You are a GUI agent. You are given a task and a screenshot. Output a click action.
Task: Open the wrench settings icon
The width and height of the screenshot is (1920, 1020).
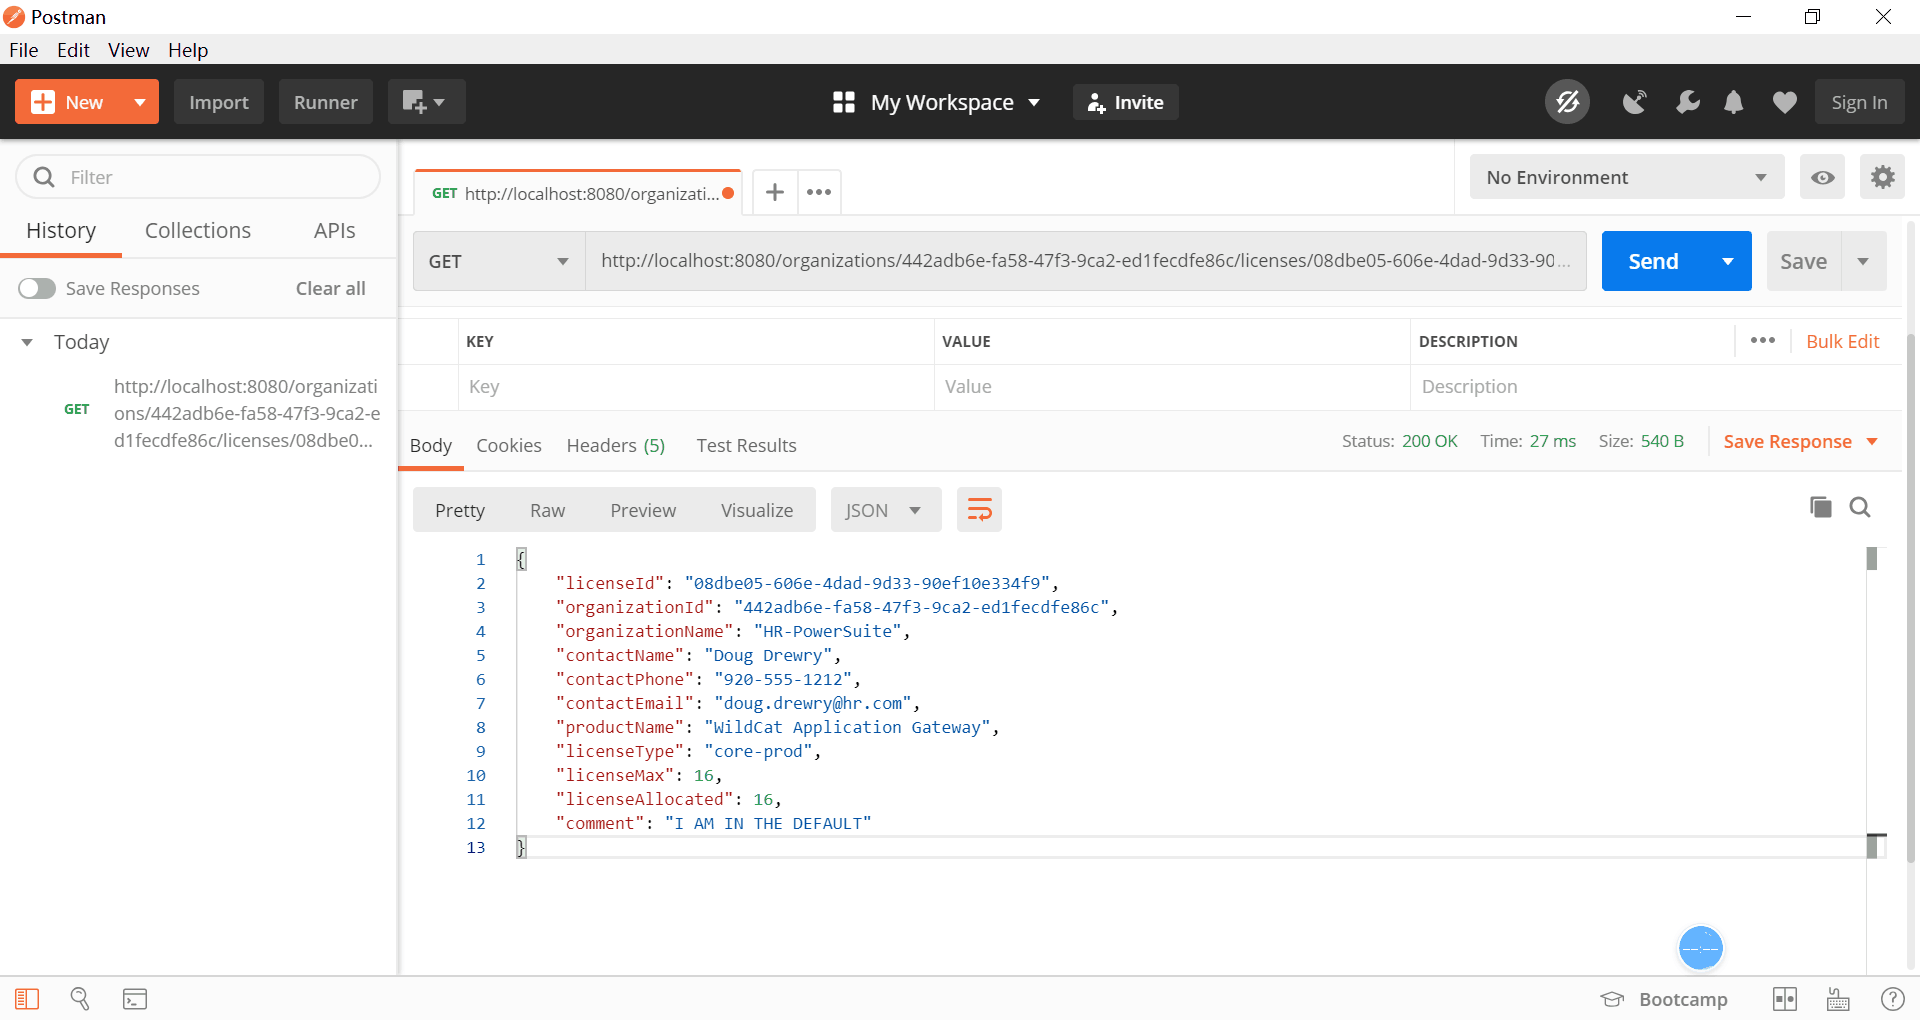1687,102
